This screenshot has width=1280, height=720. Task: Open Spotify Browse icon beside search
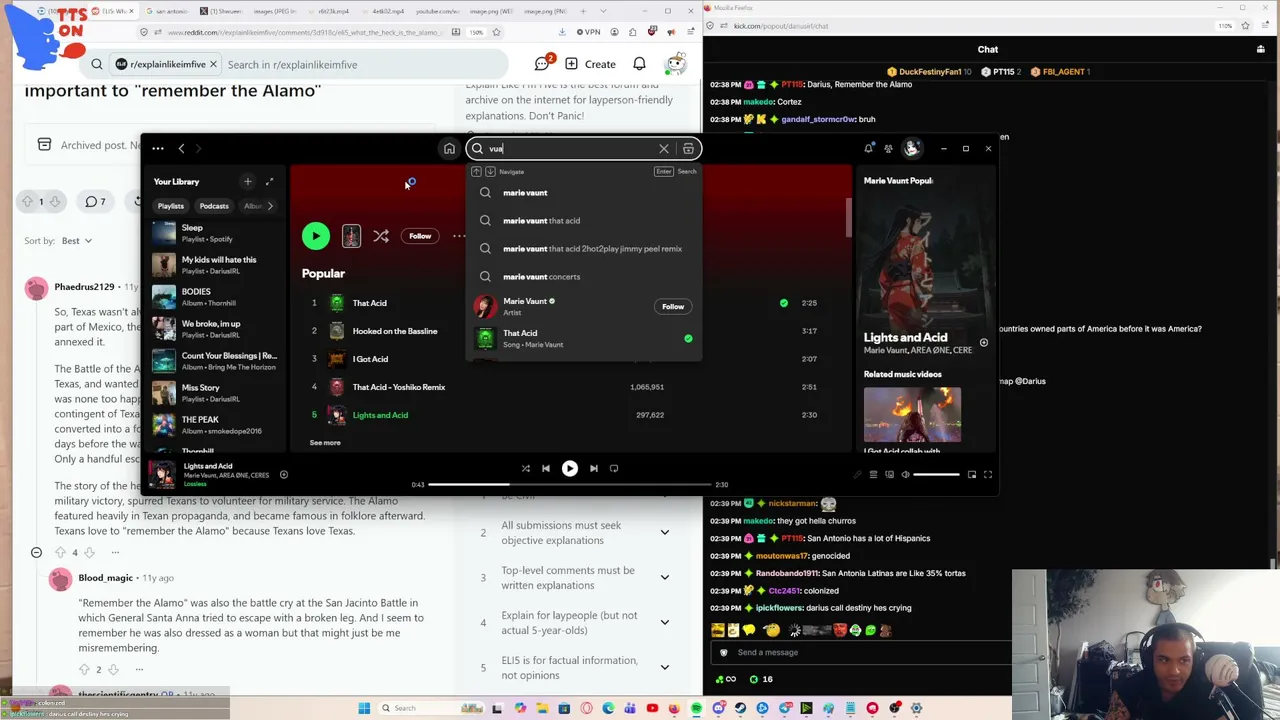click(x=688, y=149)
